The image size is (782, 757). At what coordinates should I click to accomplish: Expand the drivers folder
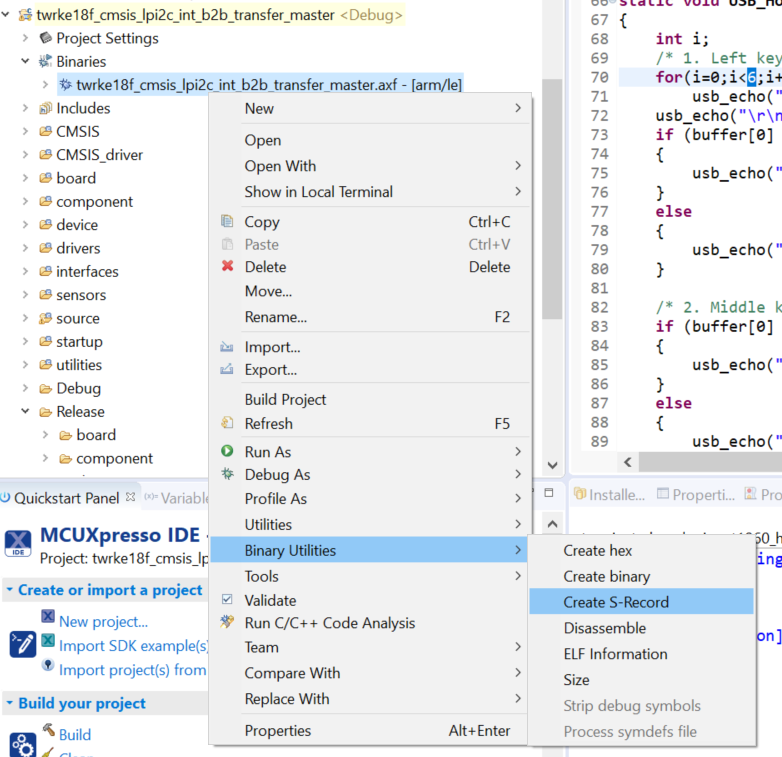[x=25, y=248]
